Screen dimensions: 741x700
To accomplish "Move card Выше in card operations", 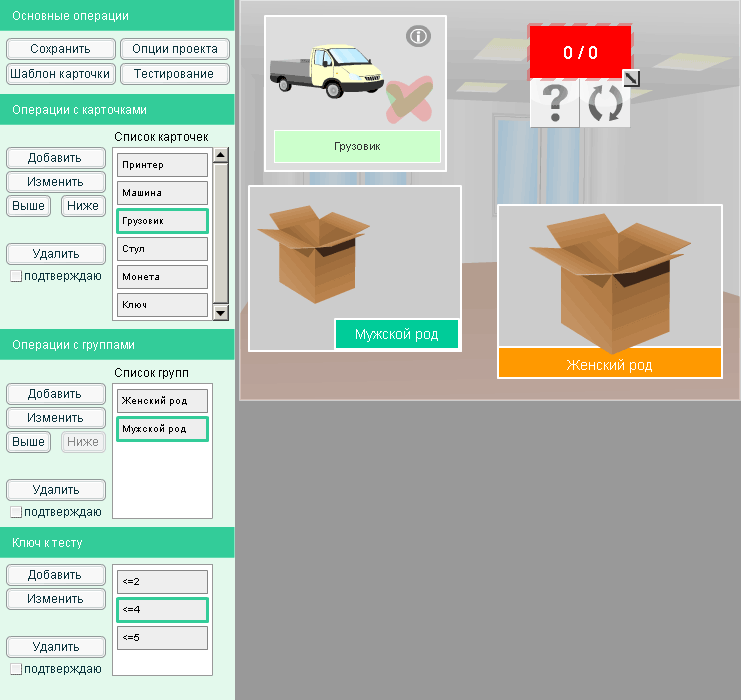I will pyautogui.click(x=28, y=206).
